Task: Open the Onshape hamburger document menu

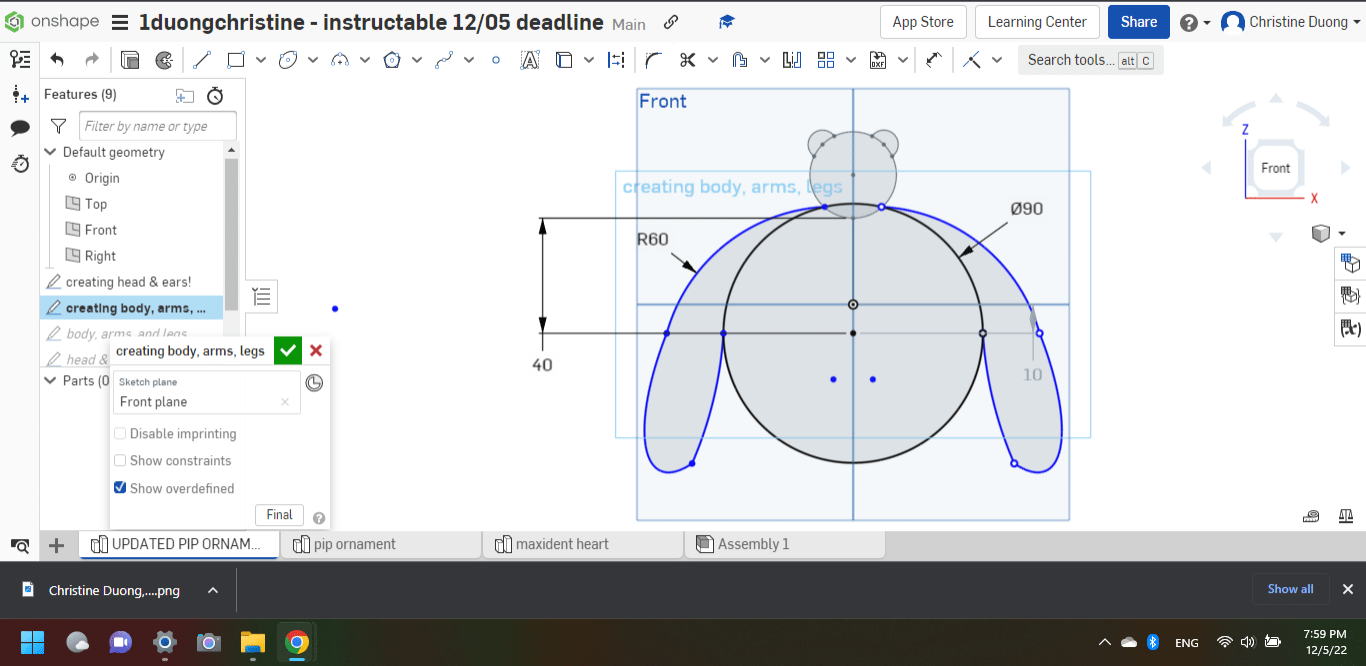Action: [119, 22]
